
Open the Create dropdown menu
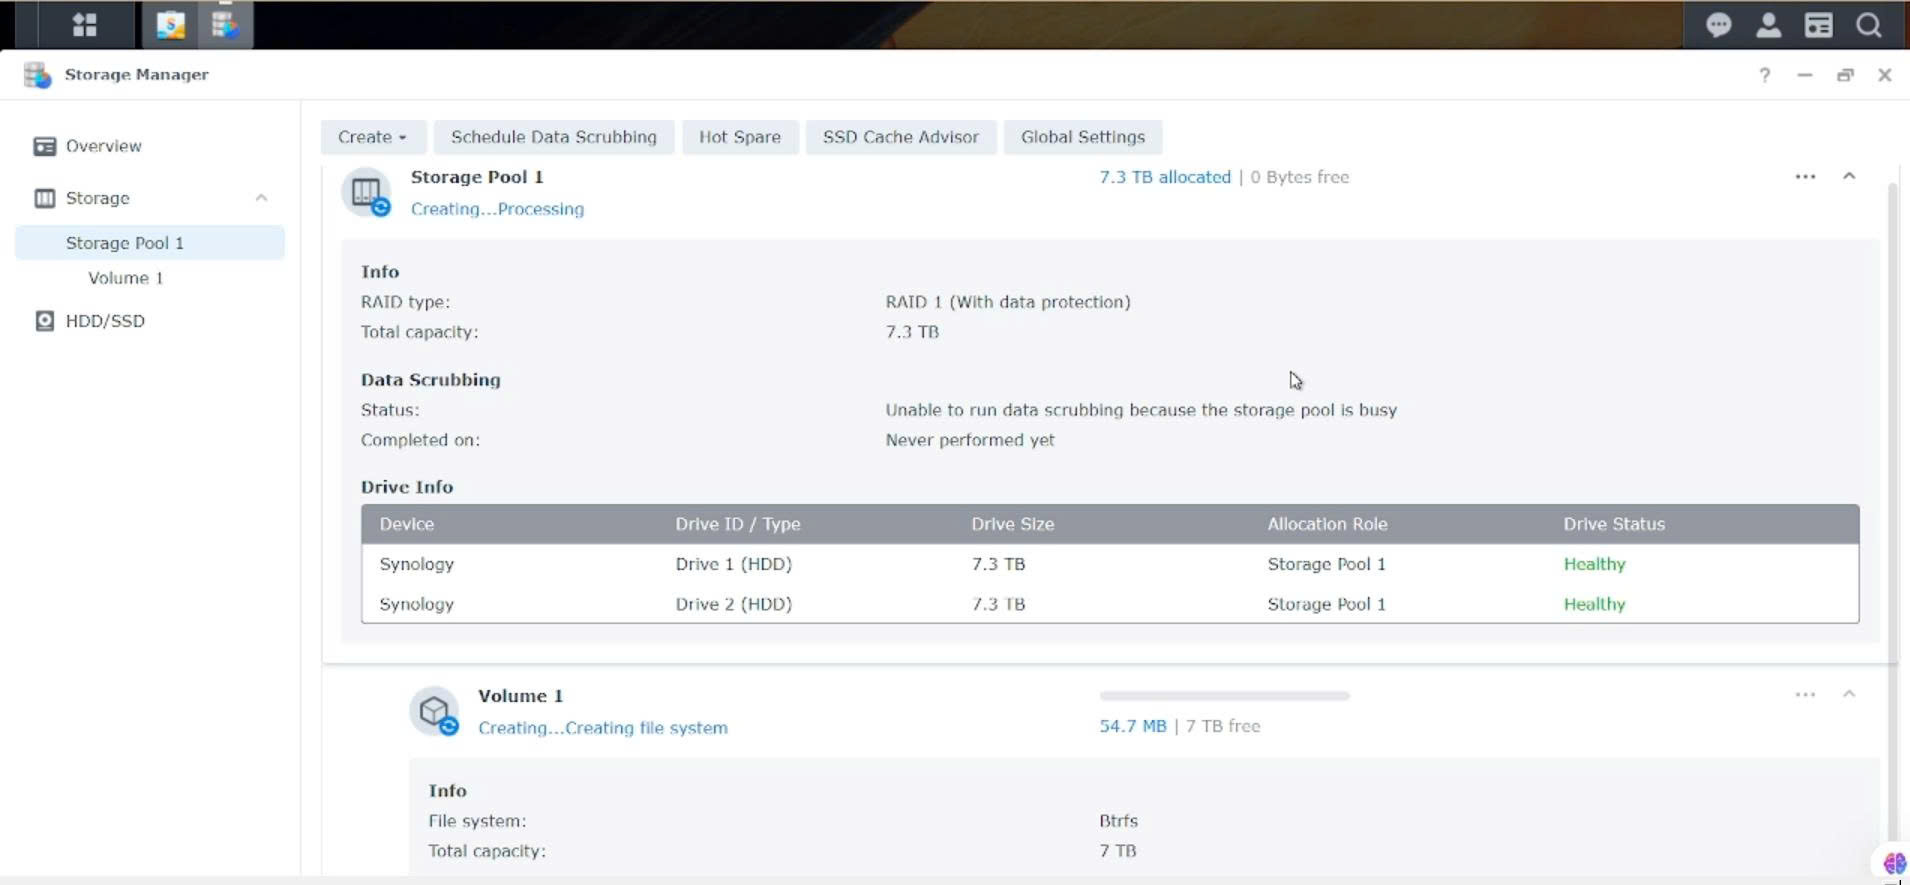[x=372, y=137]
